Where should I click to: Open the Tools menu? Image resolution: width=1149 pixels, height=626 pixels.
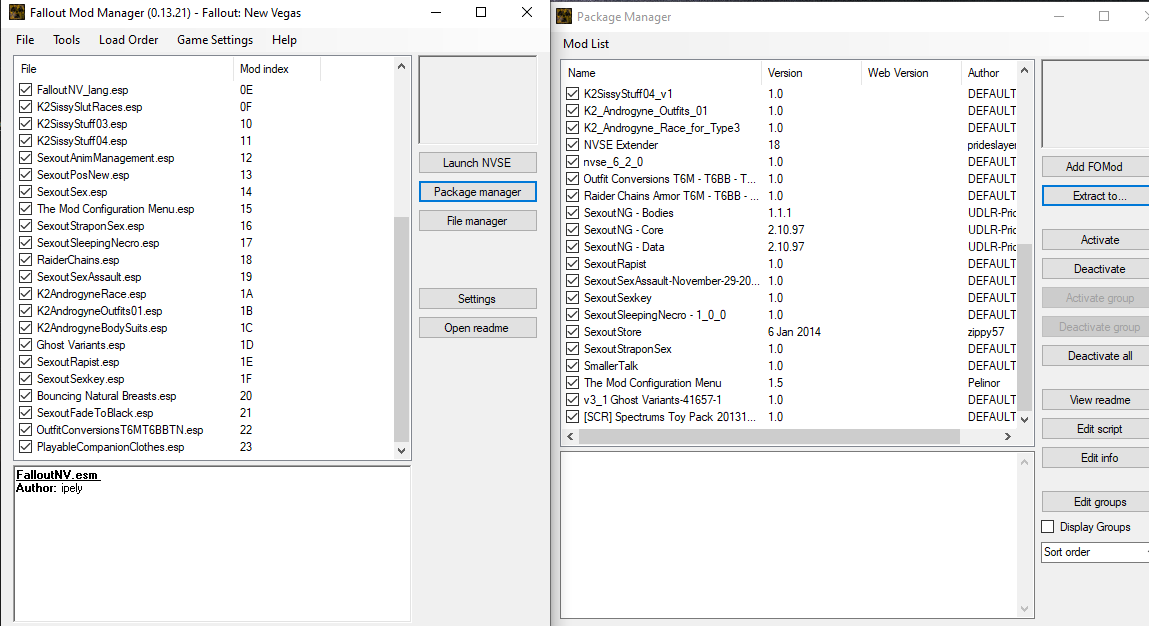pos(66,40)
